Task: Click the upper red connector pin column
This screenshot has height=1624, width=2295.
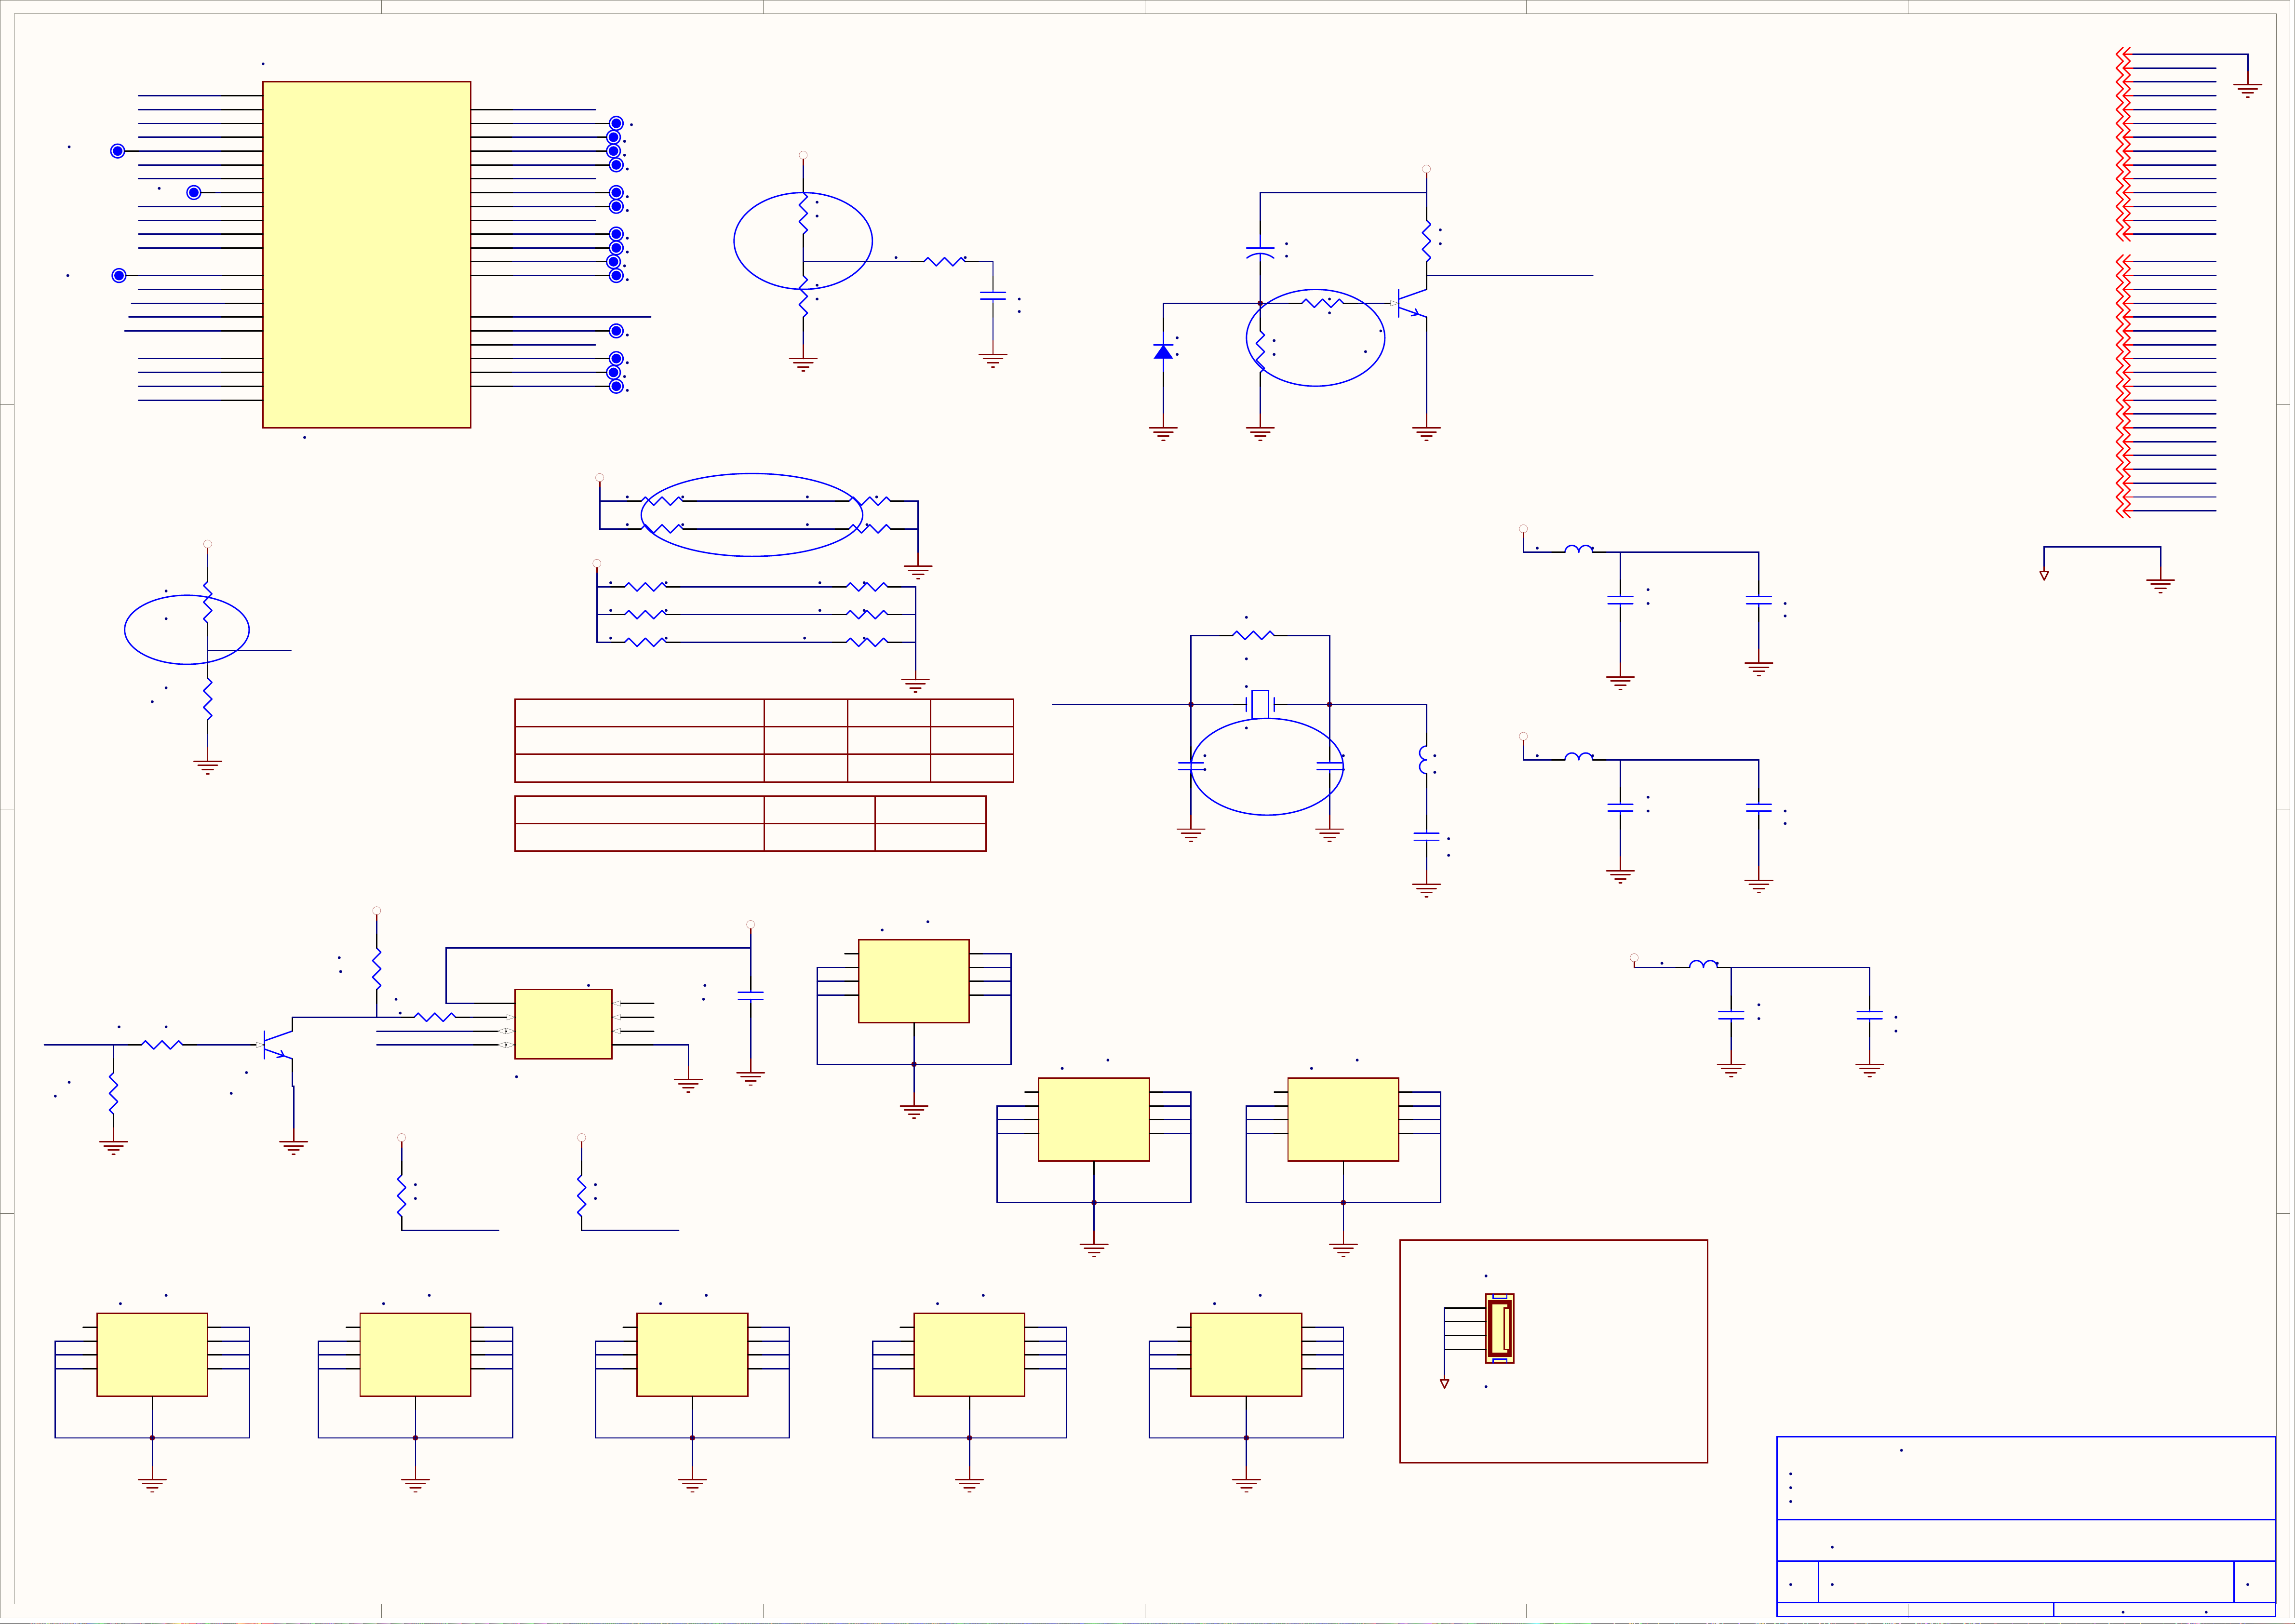Action: click(x=2123, y=144)
